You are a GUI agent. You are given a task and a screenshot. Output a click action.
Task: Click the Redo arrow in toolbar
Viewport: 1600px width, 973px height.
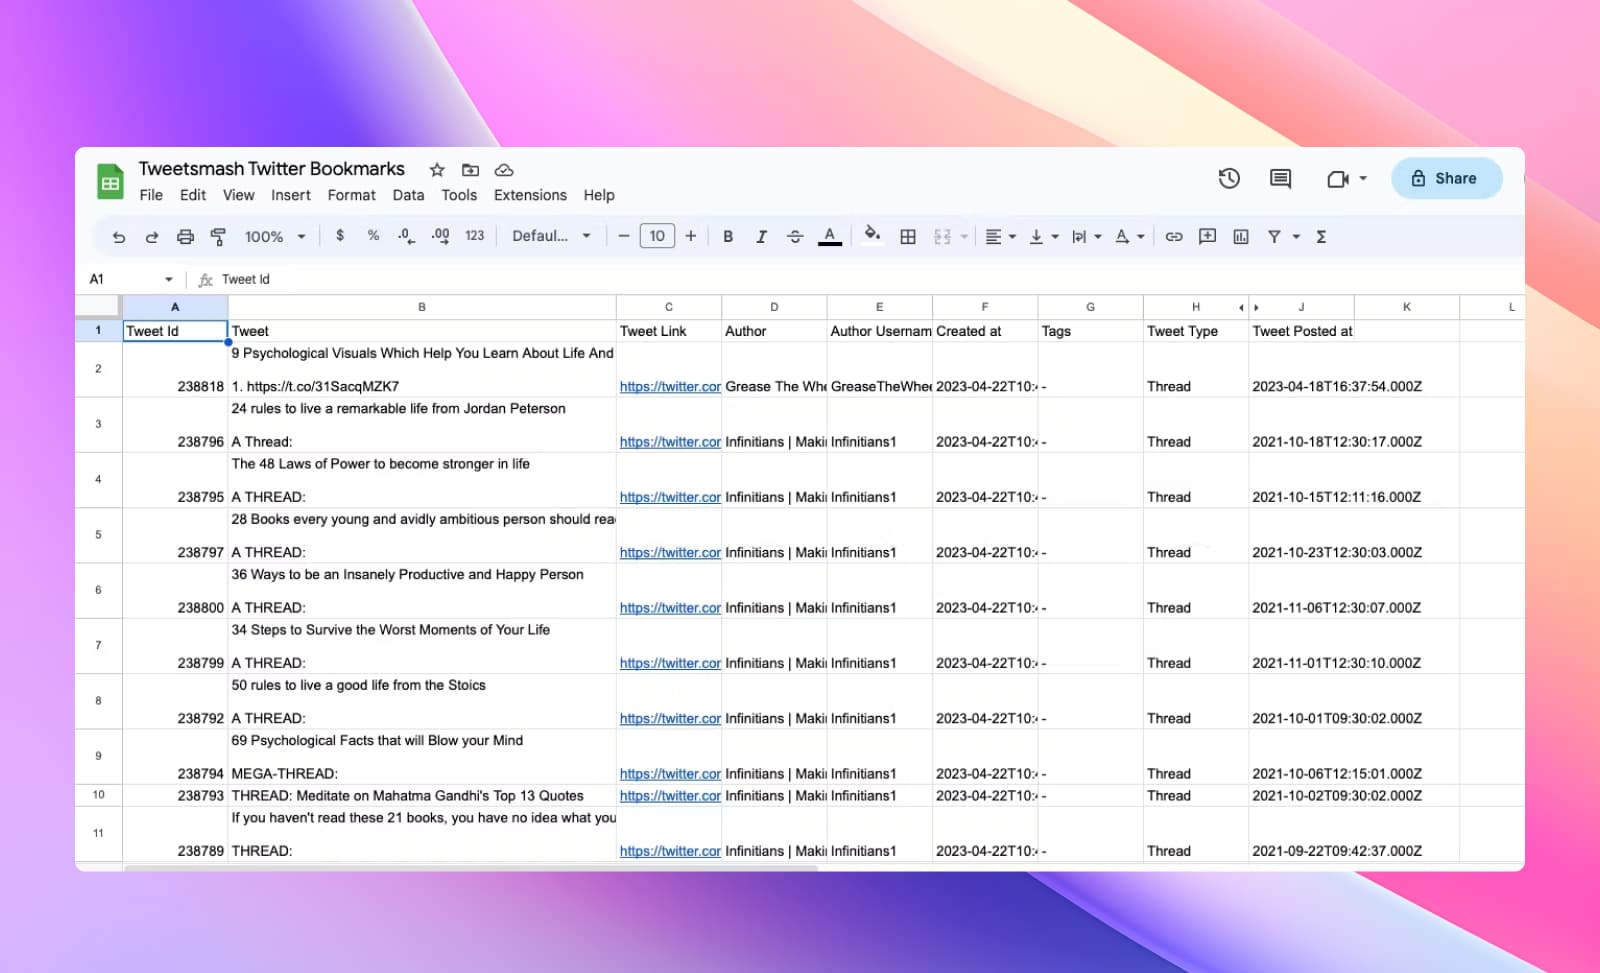point(152,237)
